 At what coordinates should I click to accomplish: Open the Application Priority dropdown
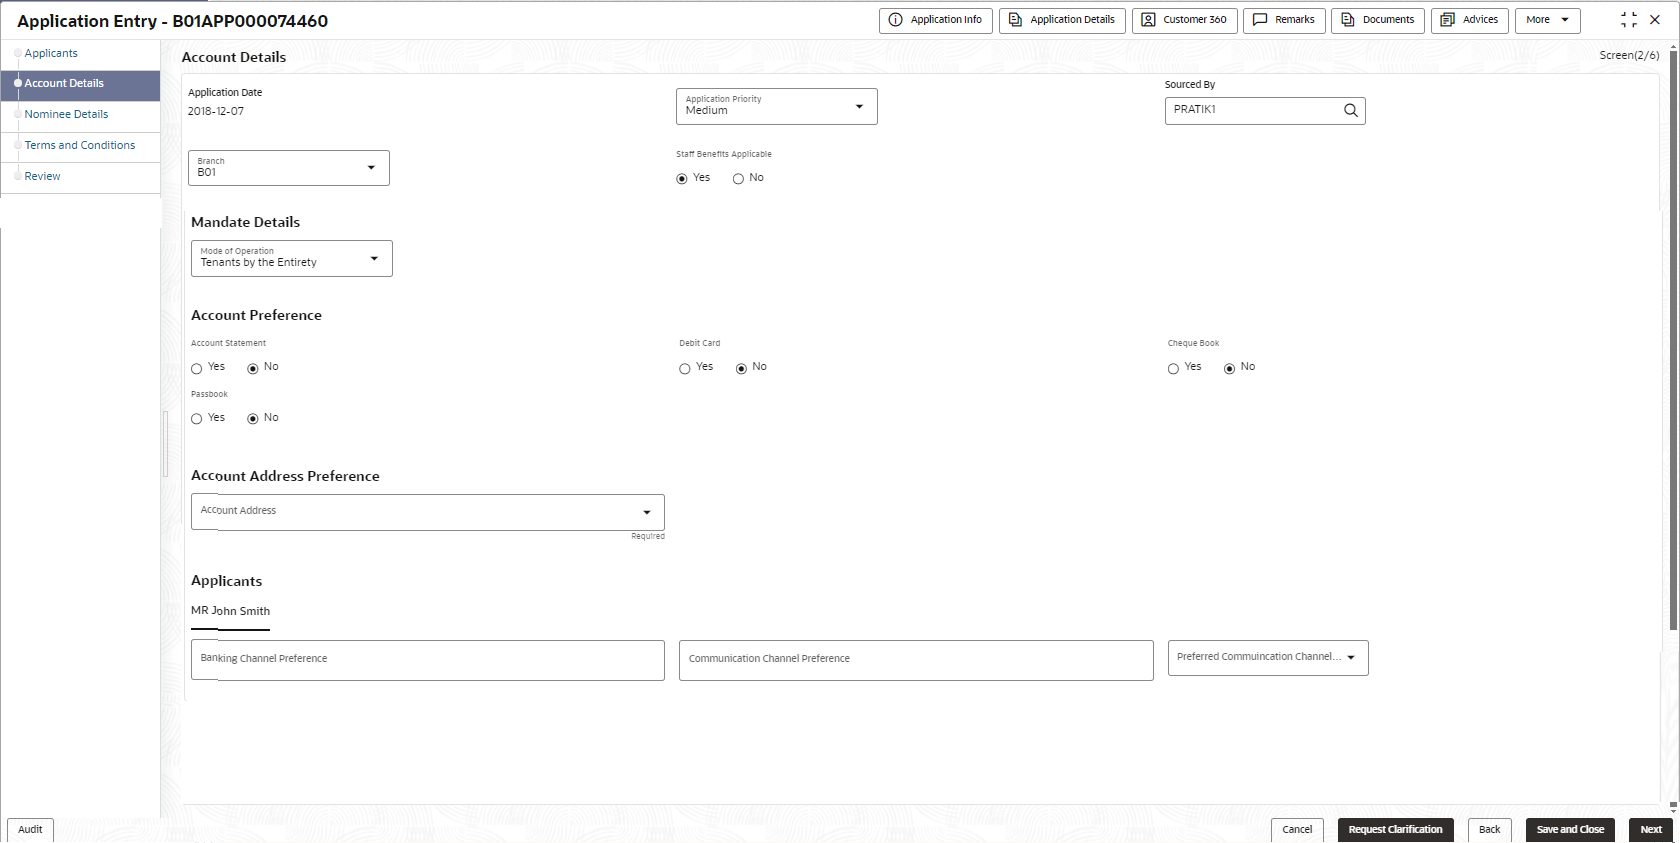pyautogui.click(x=777, y=107)
